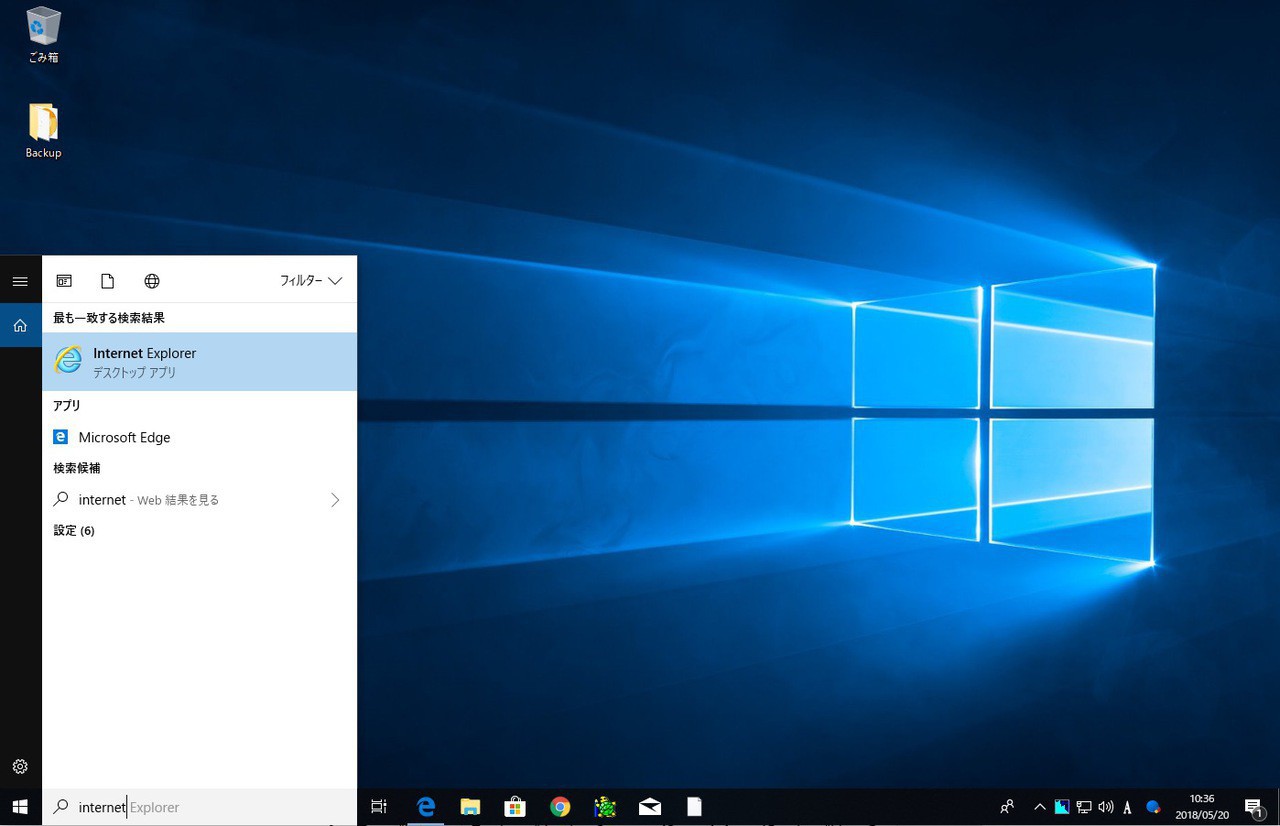Open the Backup folder on desktop
The height and width of the screenshot is (826, 1280).
click(x=43, y=130)
